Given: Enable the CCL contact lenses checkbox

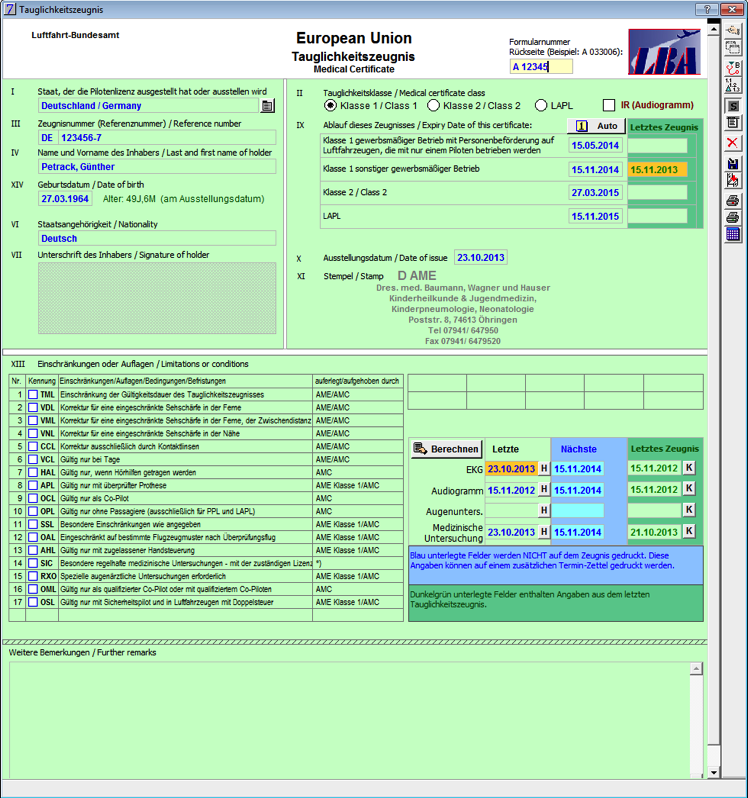Looking at the screenshot, I should click(33, 446).
